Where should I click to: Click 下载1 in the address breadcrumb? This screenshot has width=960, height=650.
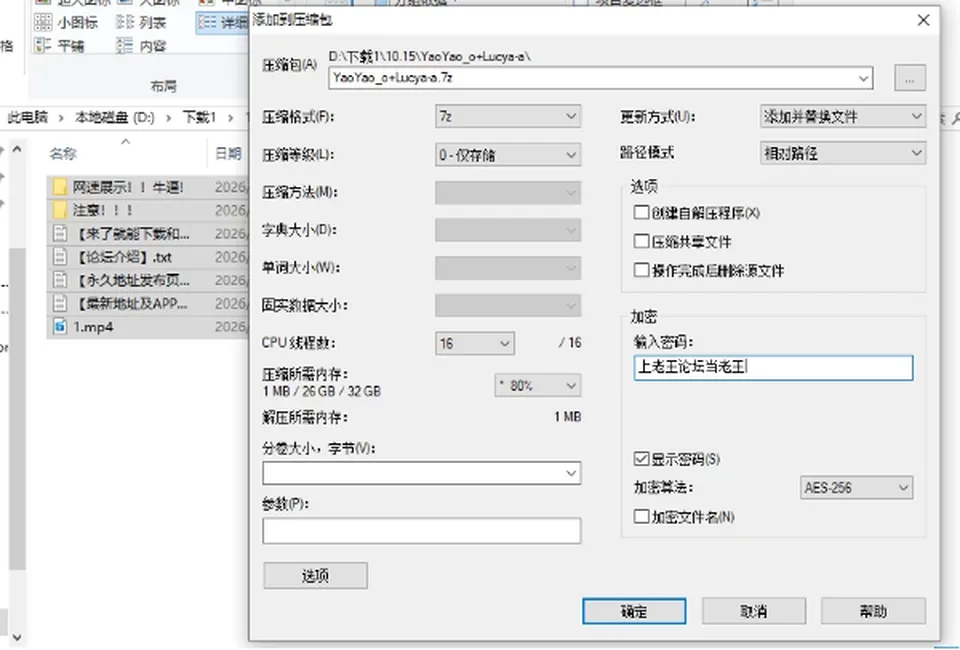tap(199, 117)
